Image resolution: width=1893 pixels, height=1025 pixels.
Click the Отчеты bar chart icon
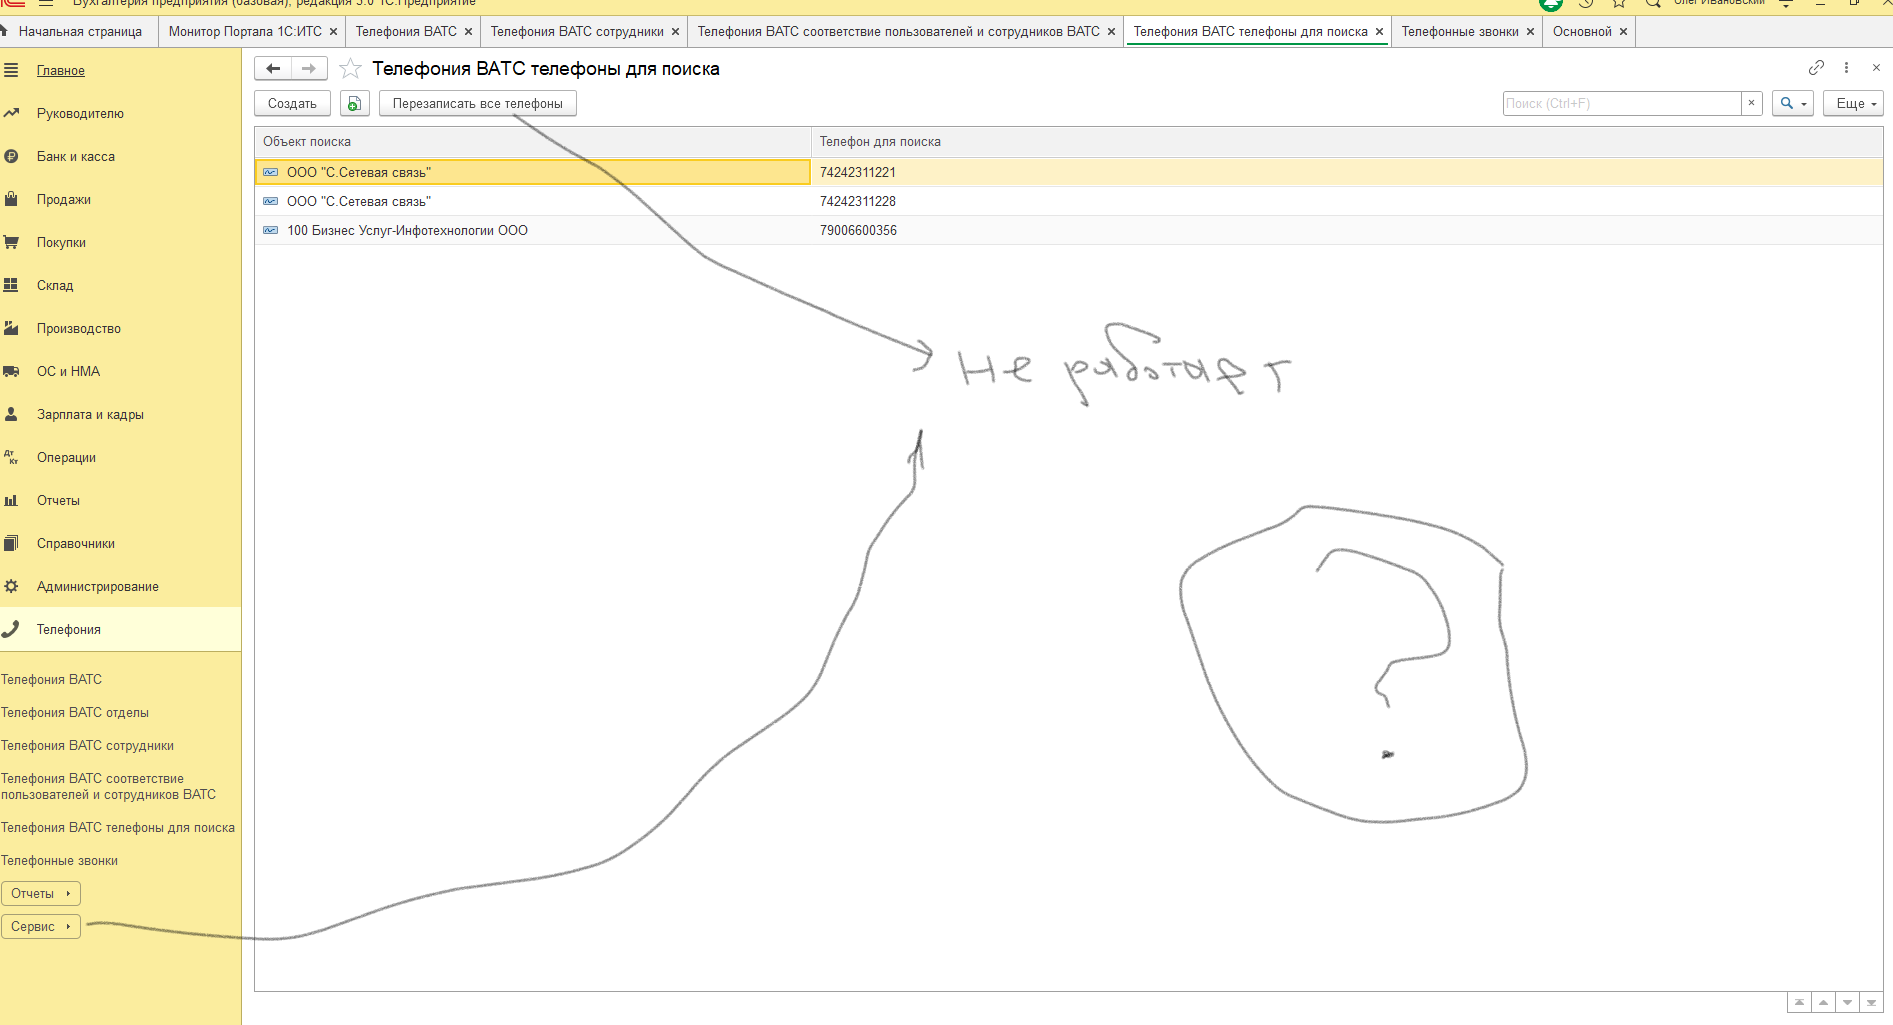[x=11, y=500]
